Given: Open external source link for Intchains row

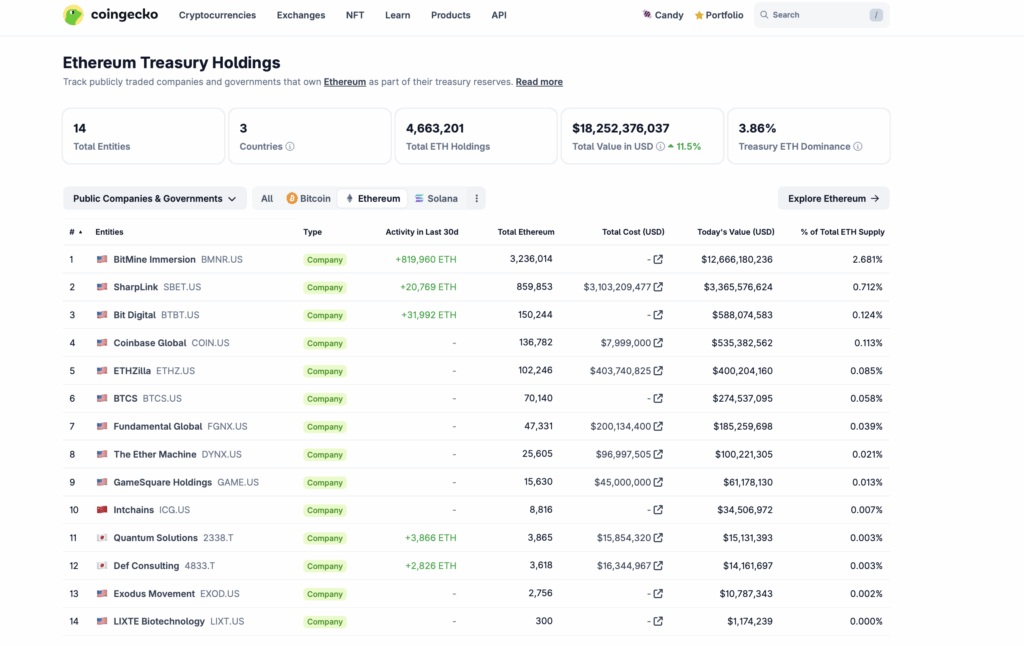Looking at the screenshot, I should [658, 509].
